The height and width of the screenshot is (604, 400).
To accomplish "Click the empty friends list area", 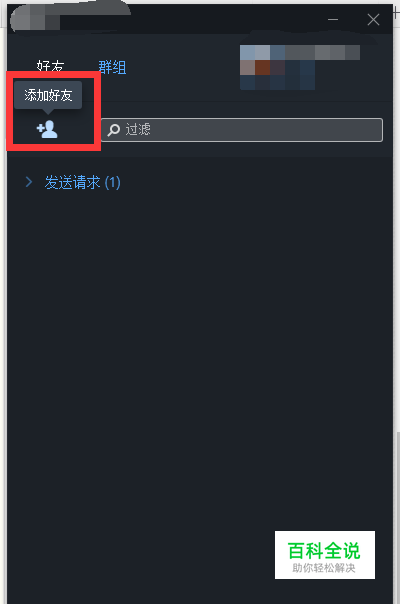I will (x=200, y=347).
